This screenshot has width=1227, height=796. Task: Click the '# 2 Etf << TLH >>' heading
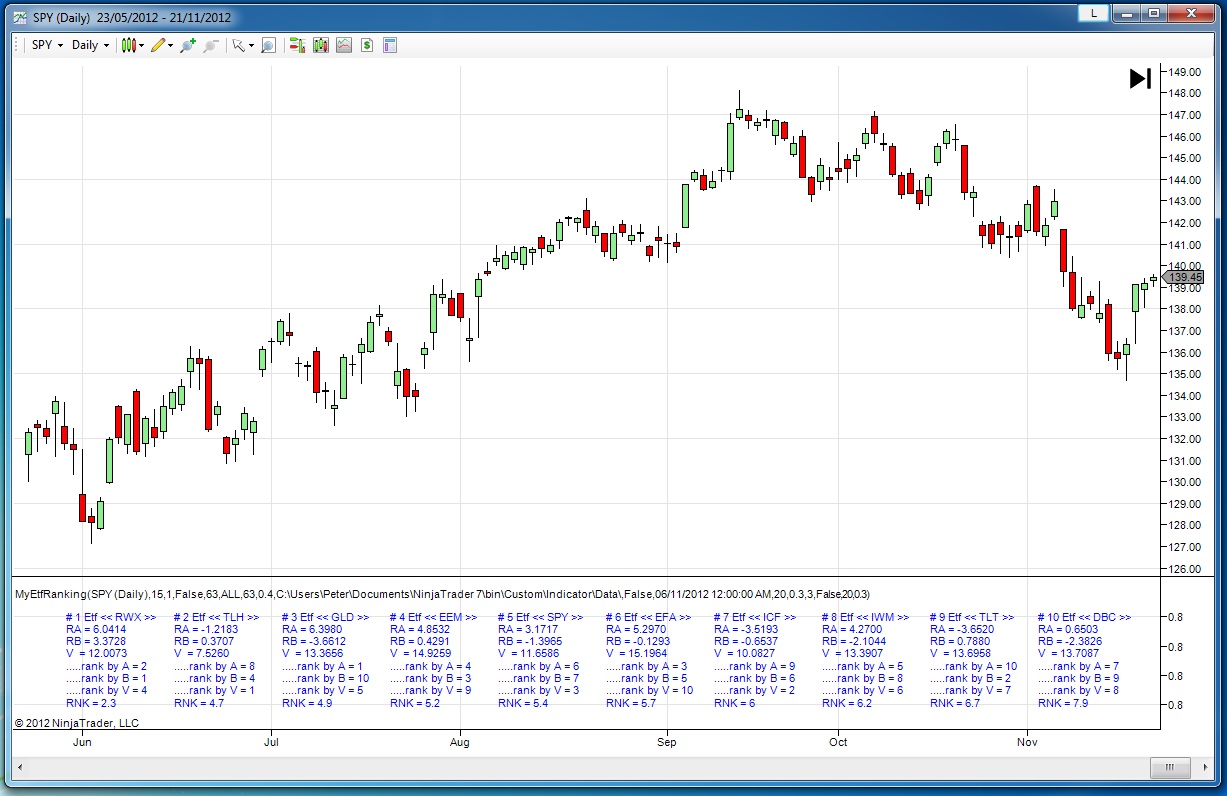[216, 617]
